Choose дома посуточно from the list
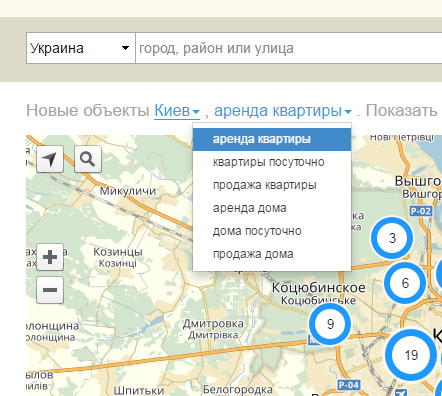Screen dimensions: 442x396 pos(272,231)
